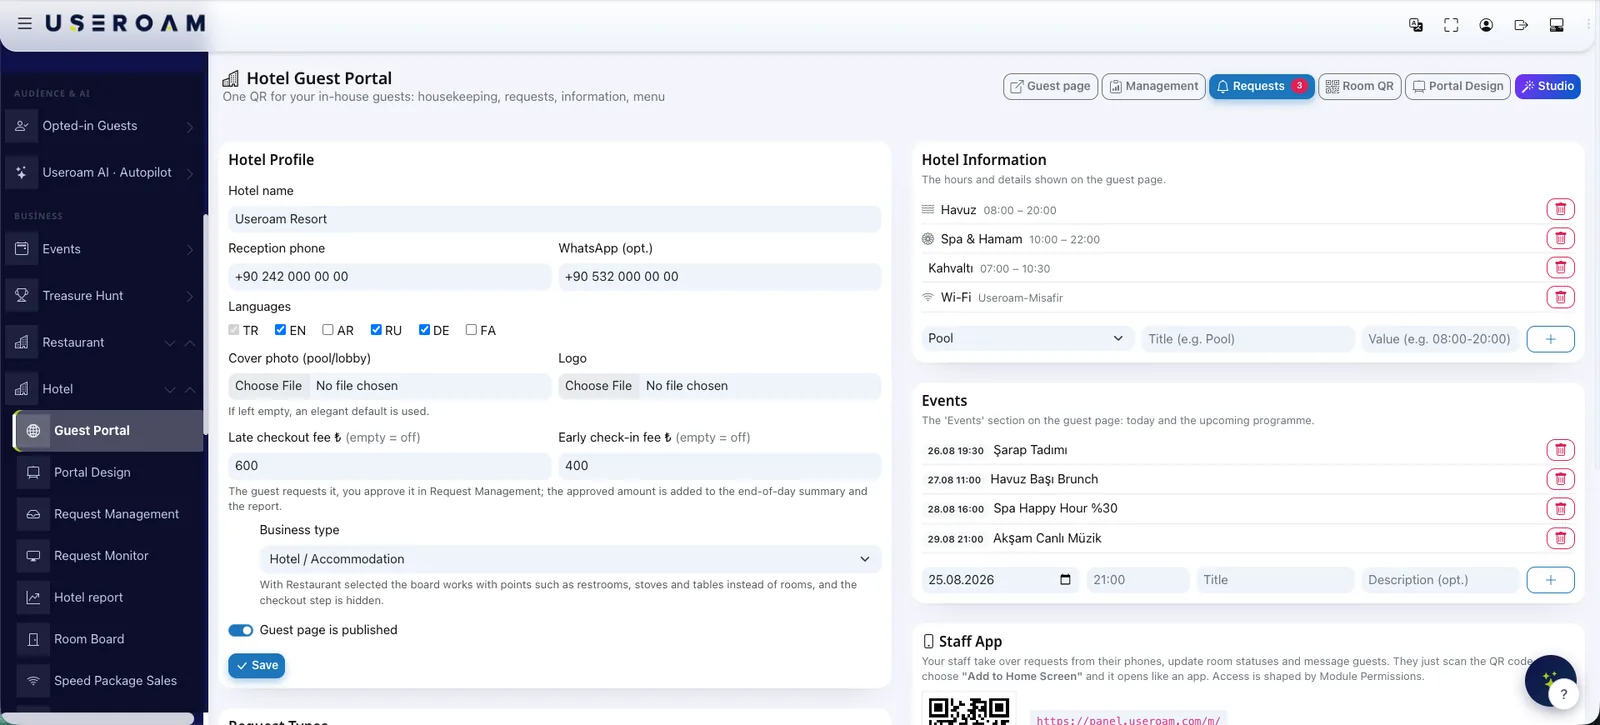The height and width of the screenshot is (725, 1600).
Task: Enable the AR language checkbox
Action: [328, 330]
